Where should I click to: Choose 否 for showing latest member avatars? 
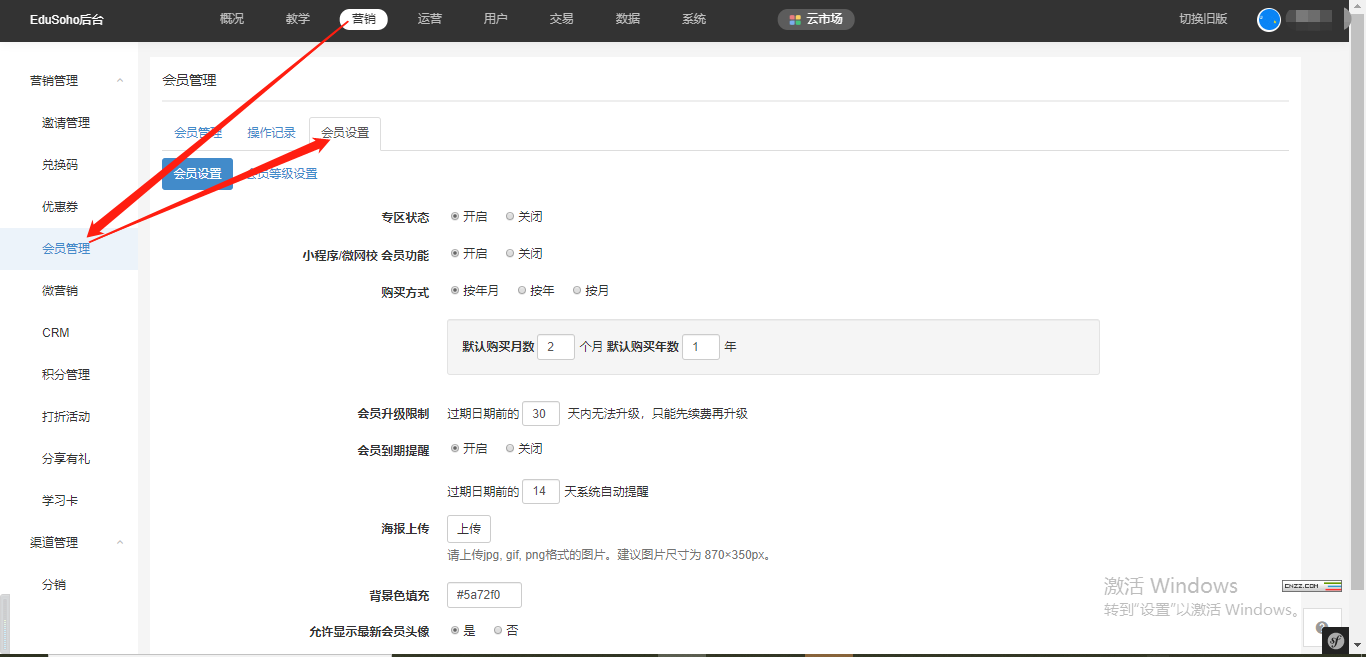[499, 631]
